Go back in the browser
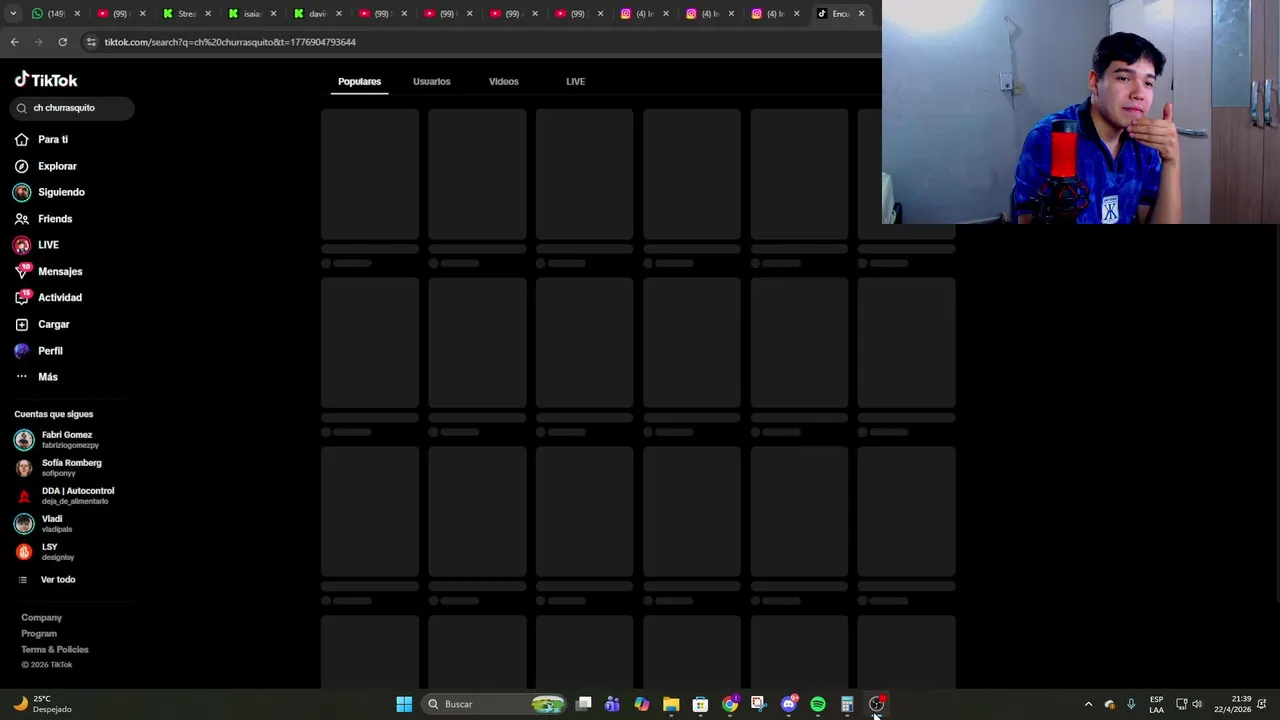The image size is (1280, 720). coord(14,42)
